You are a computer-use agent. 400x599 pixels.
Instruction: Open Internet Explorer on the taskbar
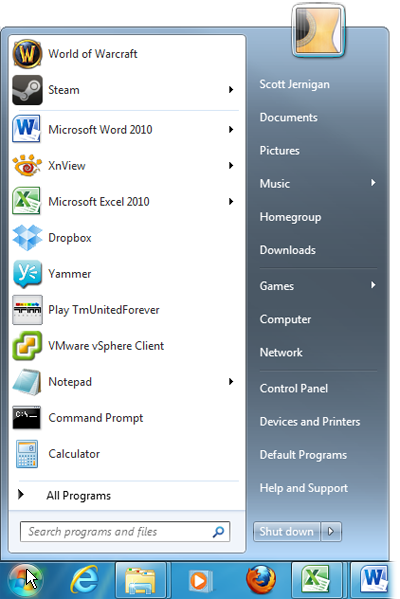[84, 580]
